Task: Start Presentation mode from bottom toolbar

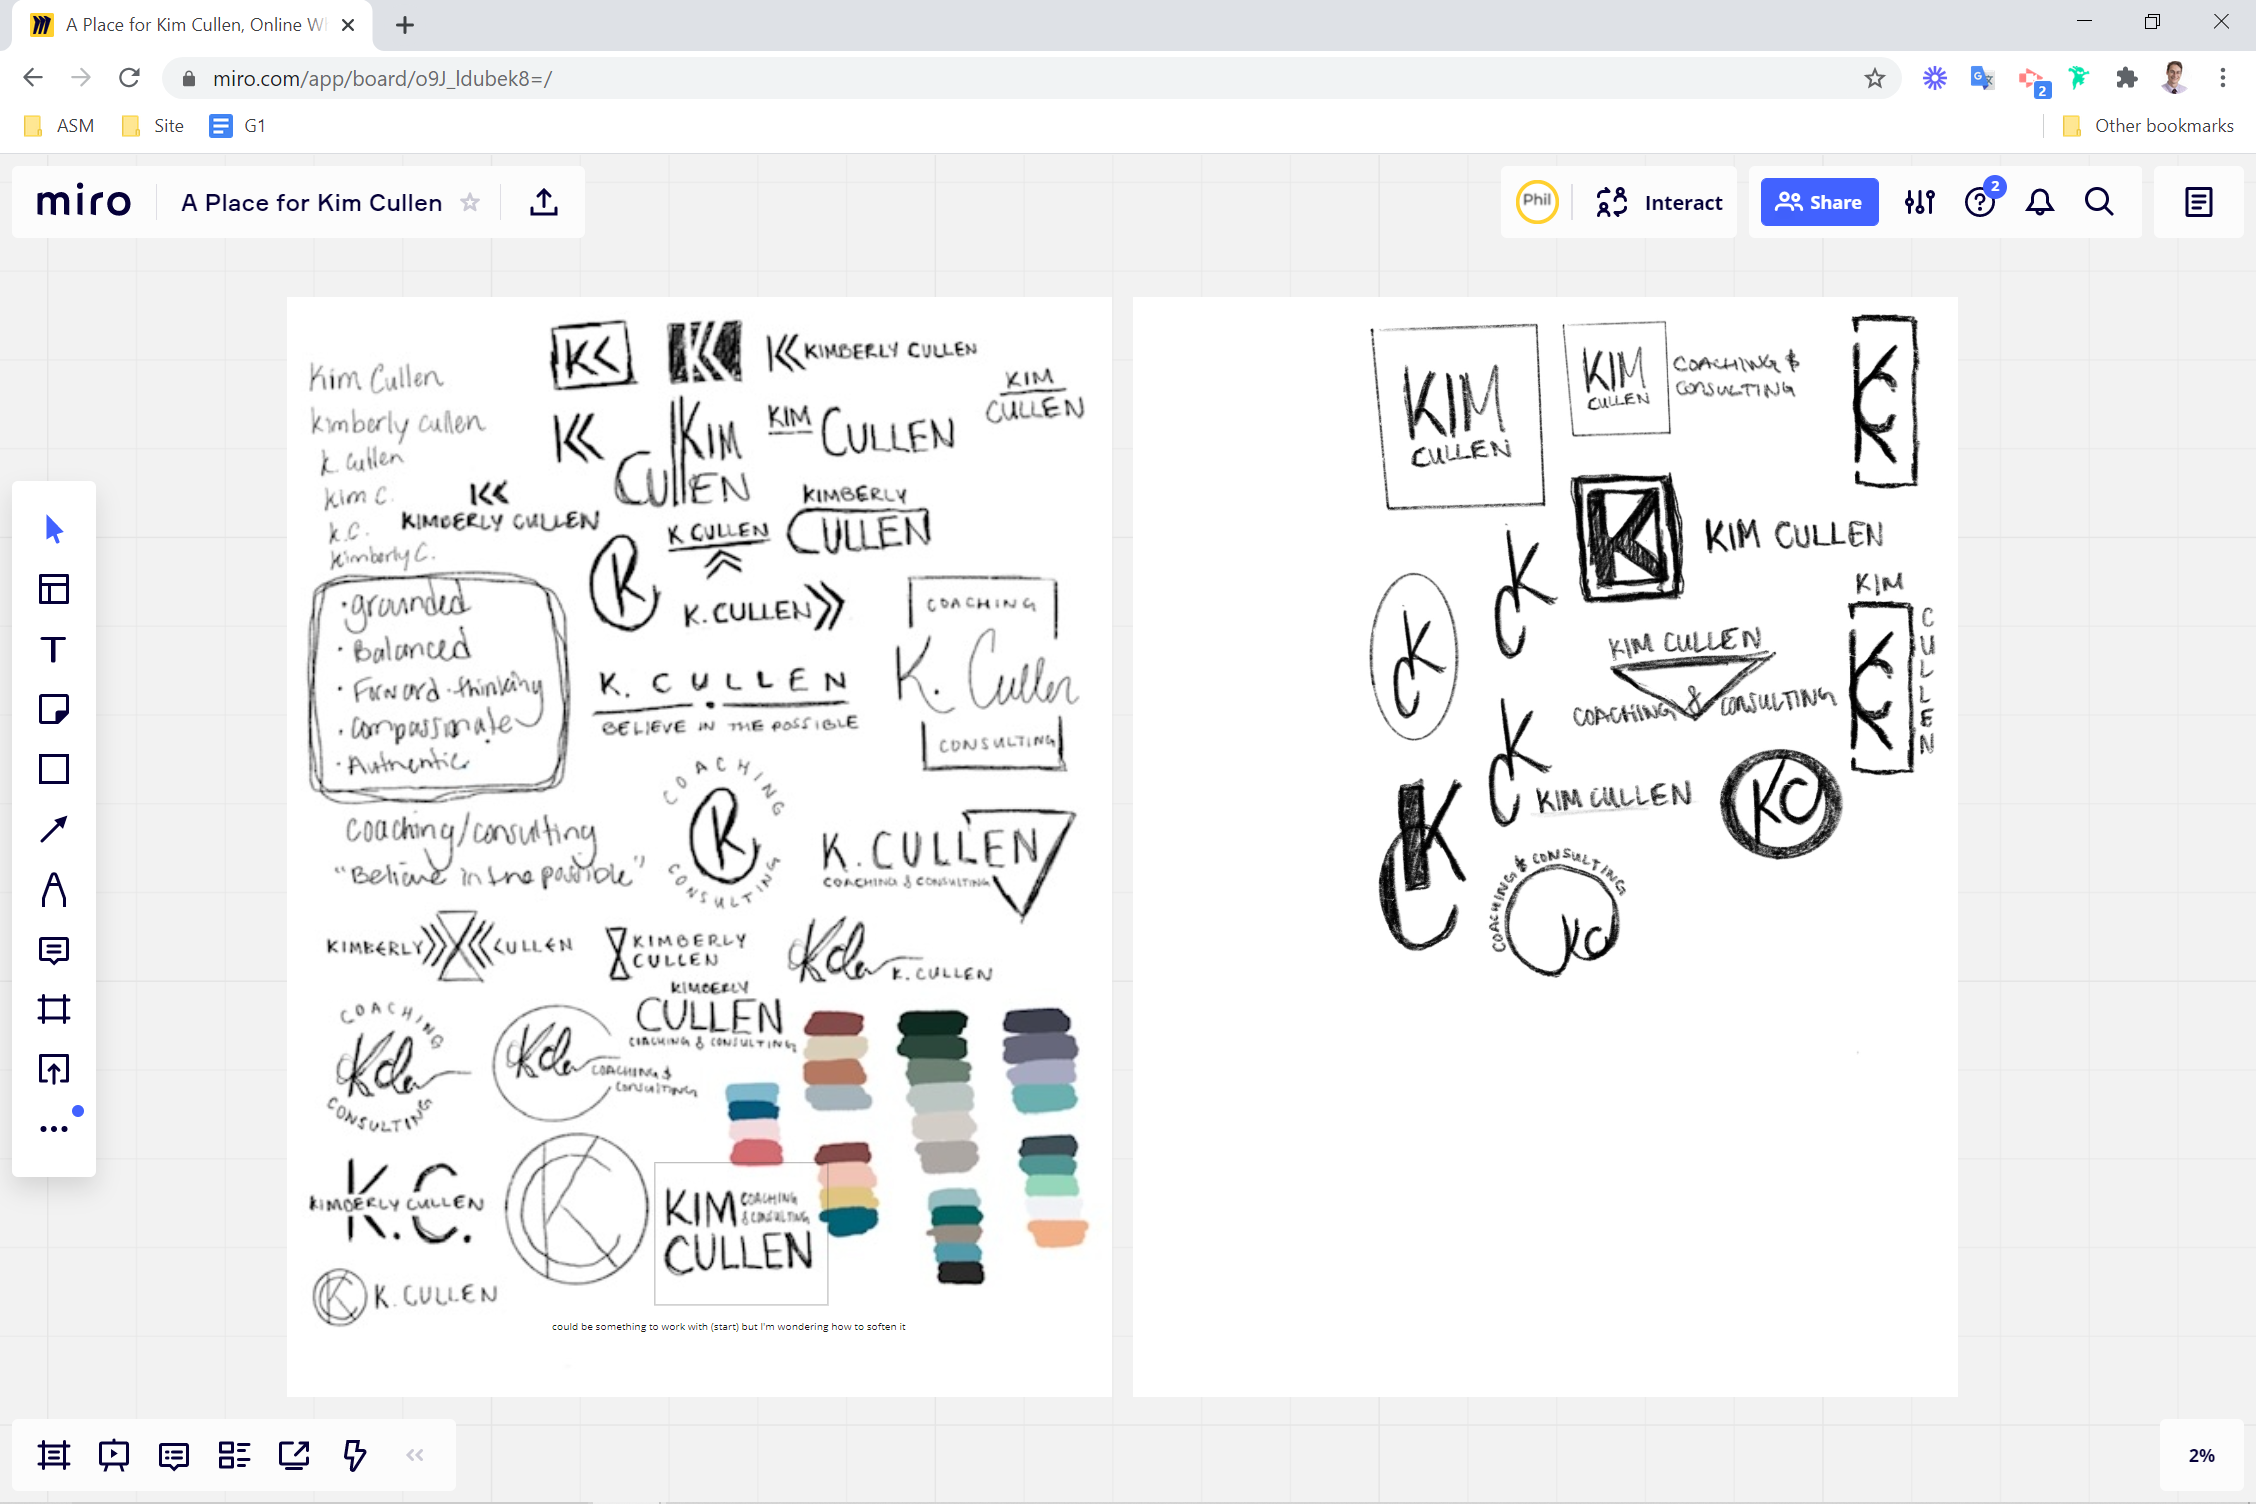Action: pos(113,1455)
